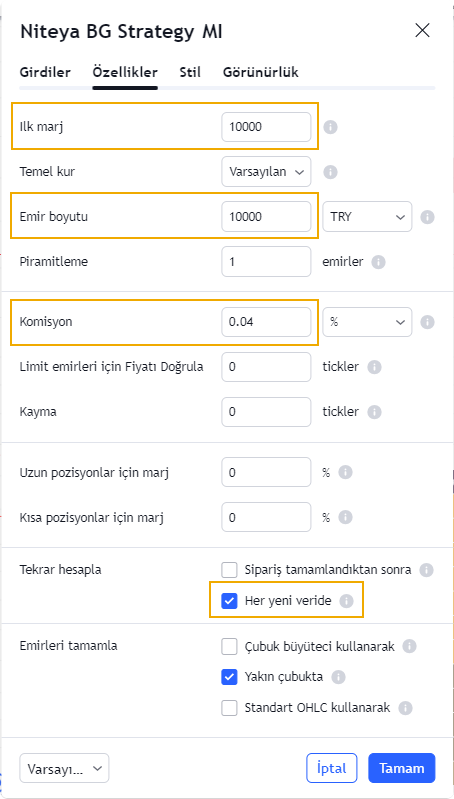Click into the Emir boyutu input field

[266, 217]
